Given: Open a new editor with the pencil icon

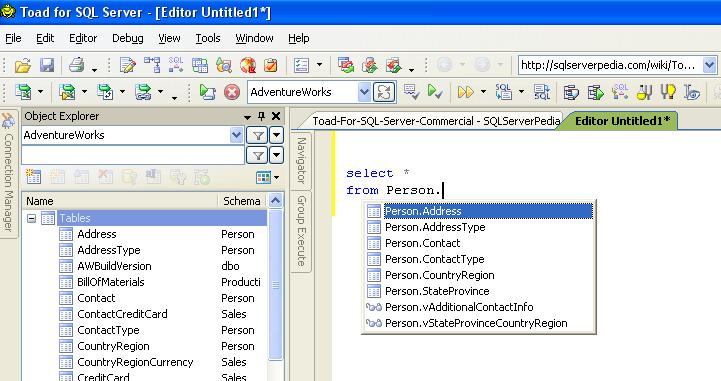Looking at the screenshot, I should tap(127, 65).
